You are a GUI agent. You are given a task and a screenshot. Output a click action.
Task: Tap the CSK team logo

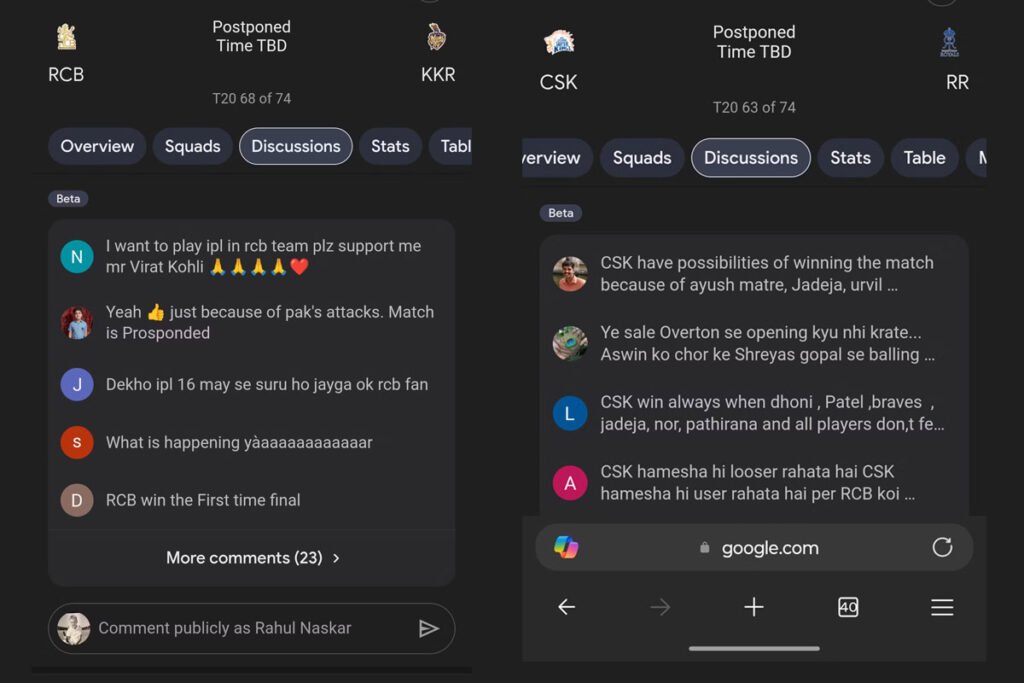(x=559, y=42)
